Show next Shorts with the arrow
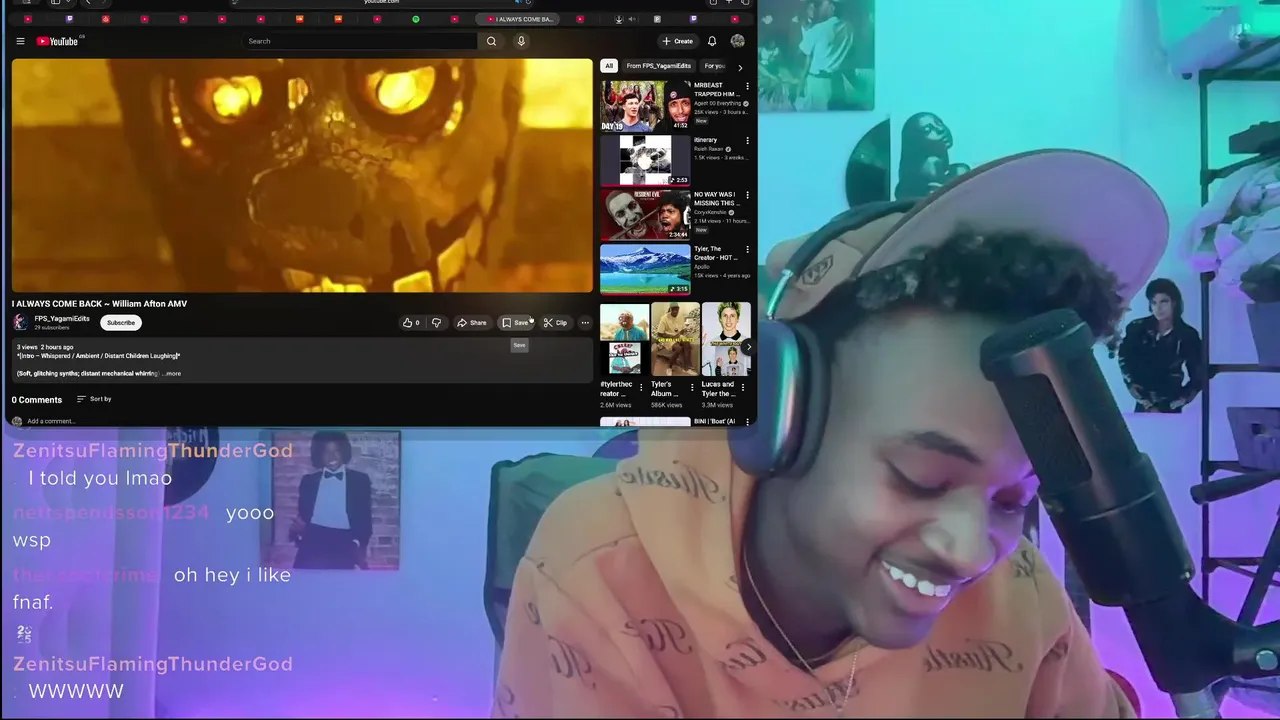The width and height of the screenshot is (1280, 720). 749,347
